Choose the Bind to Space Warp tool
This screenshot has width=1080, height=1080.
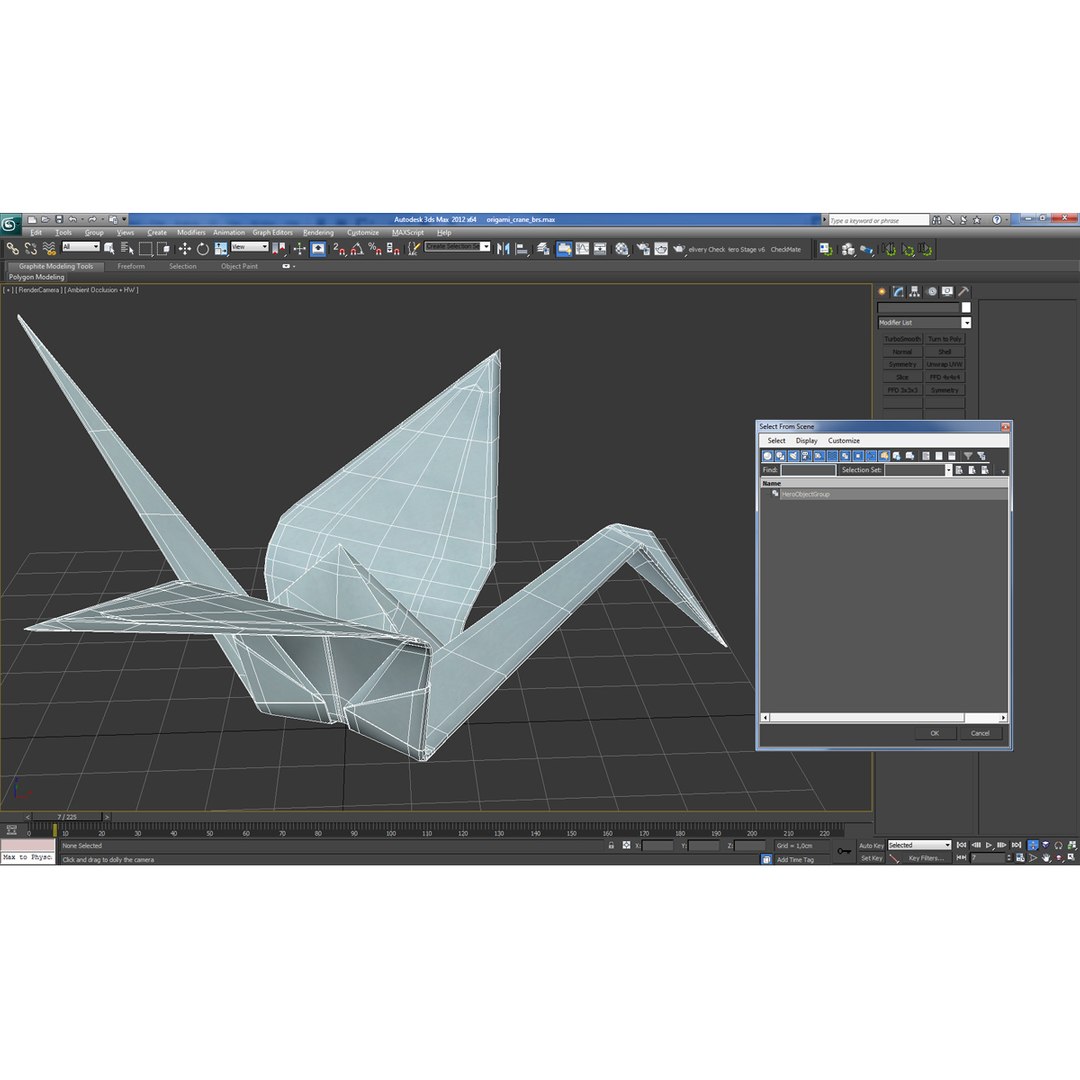point(49,249)
